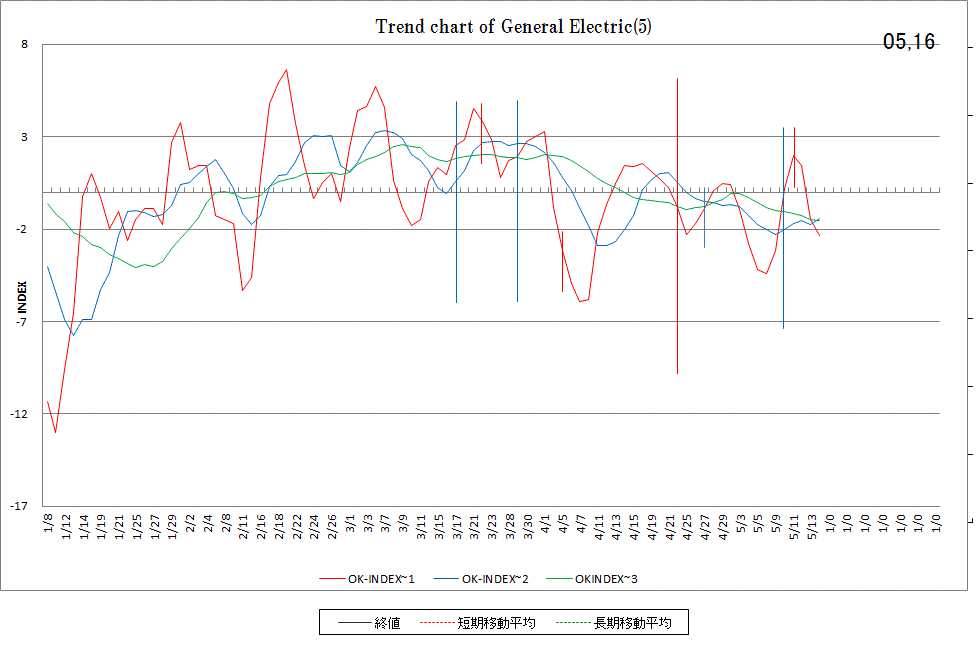Click the x-axis date label "1/8"
The height and width of the screenshot is (652, 977).
click(x=48, y=523)
